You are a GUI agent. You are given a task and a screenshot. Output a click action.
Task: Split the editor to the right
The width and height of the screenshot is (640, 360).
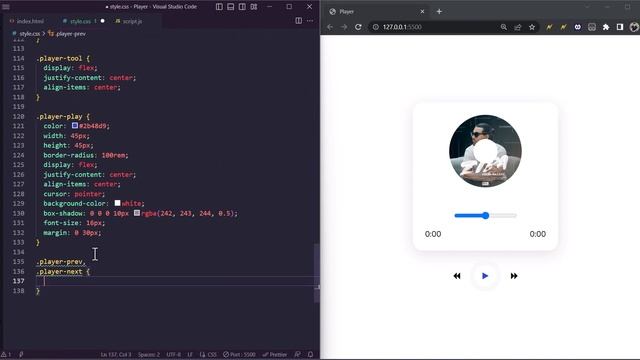click(x=298, y=21)
